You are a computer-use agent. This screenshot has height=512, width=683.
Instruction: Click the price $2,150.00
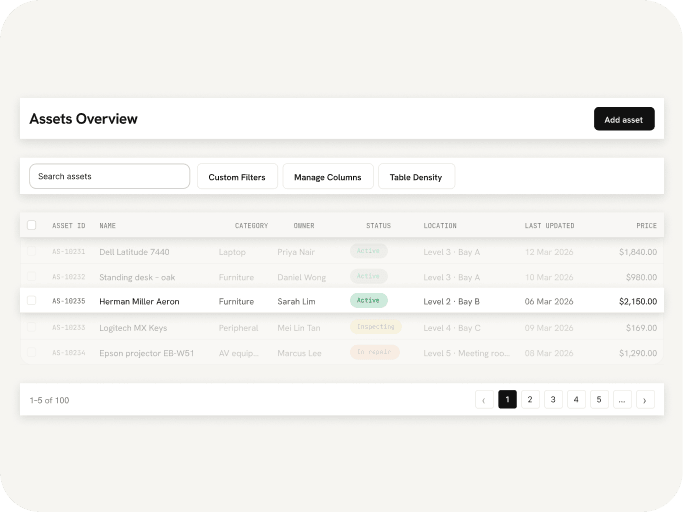(638, 302)
